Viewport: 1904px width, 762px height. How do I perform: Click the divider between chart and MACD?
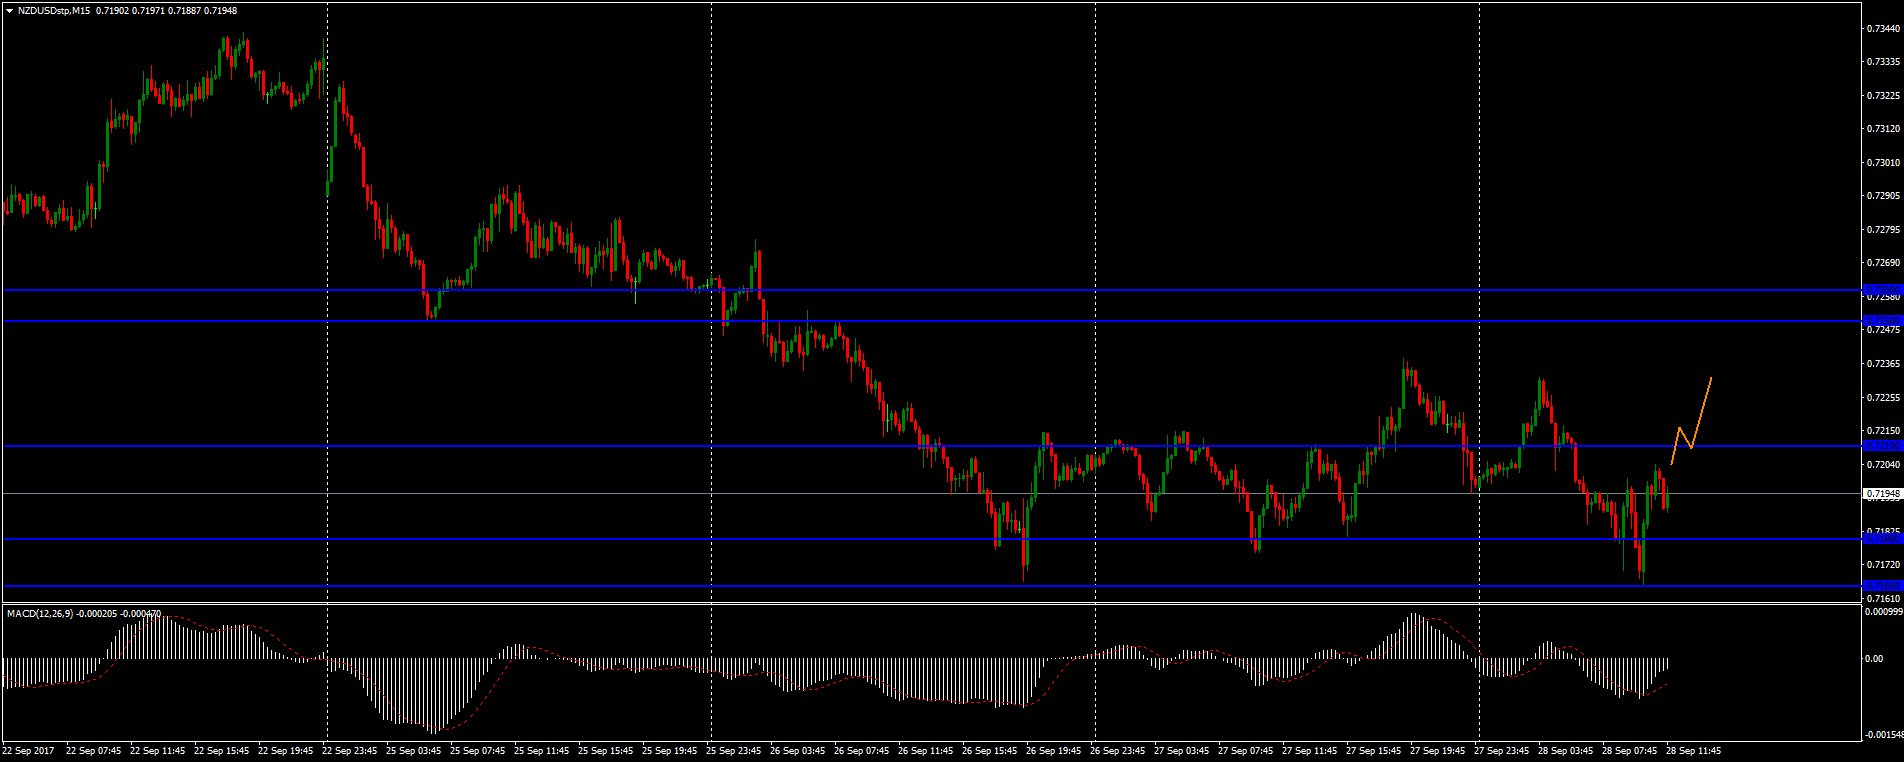[930, 603]
